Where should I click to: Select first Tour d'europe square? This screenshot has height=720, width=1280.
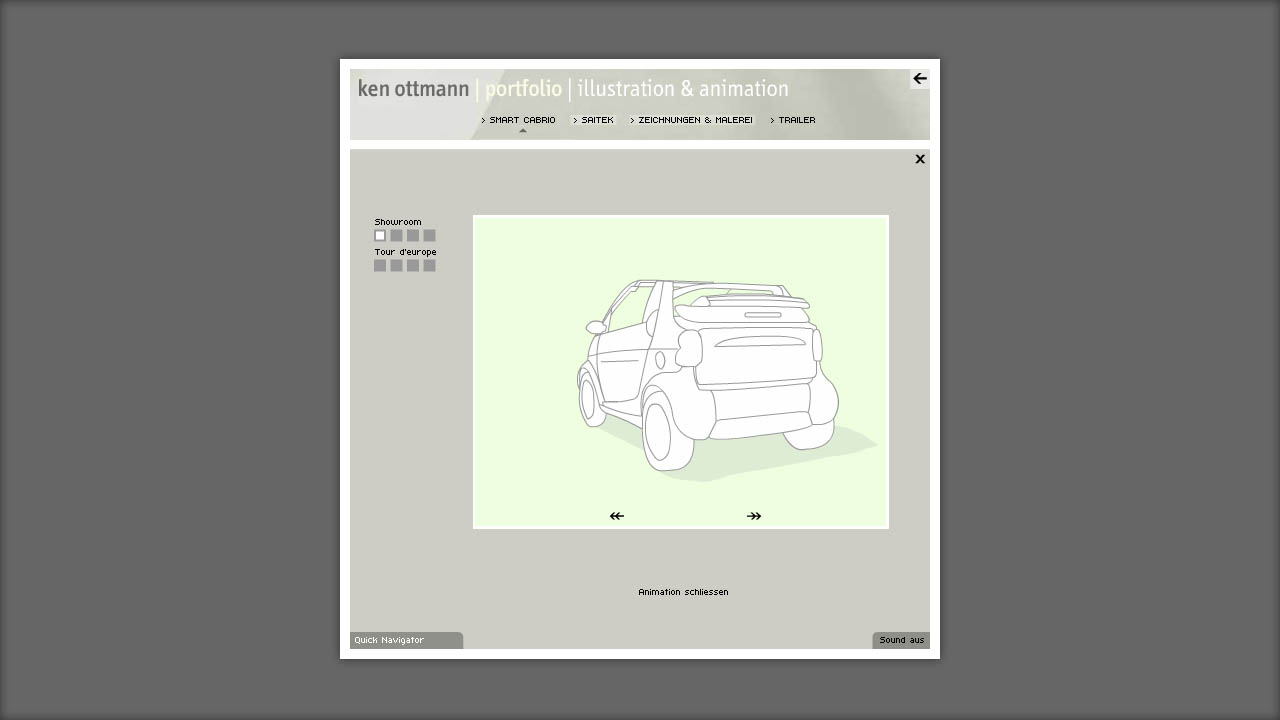click(380, 266)
